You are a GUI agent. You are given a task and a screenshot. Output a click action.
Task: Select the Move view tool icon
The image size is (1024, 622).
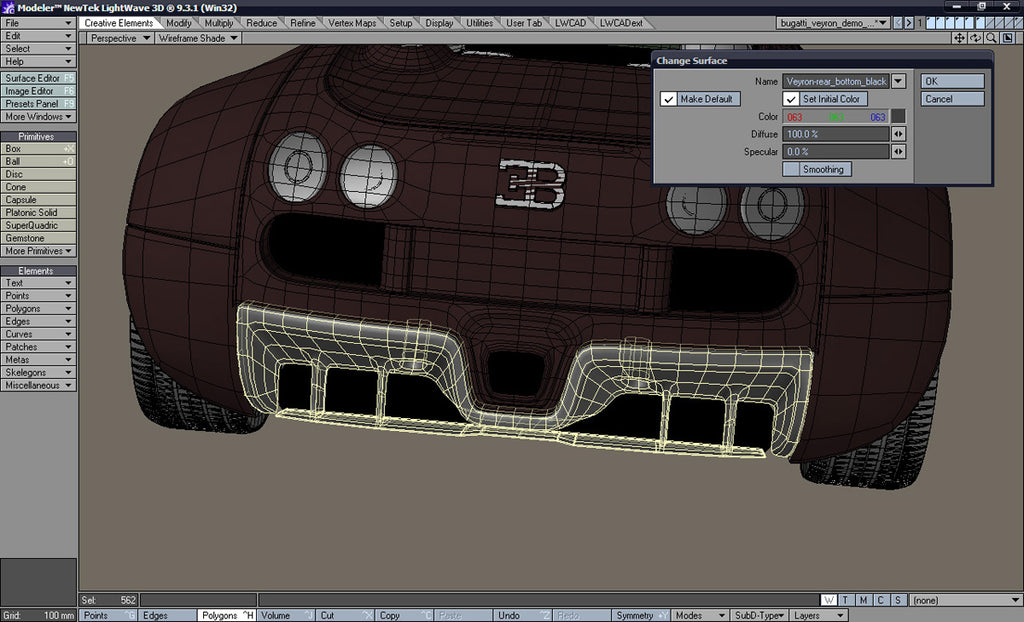pos(959,37)
